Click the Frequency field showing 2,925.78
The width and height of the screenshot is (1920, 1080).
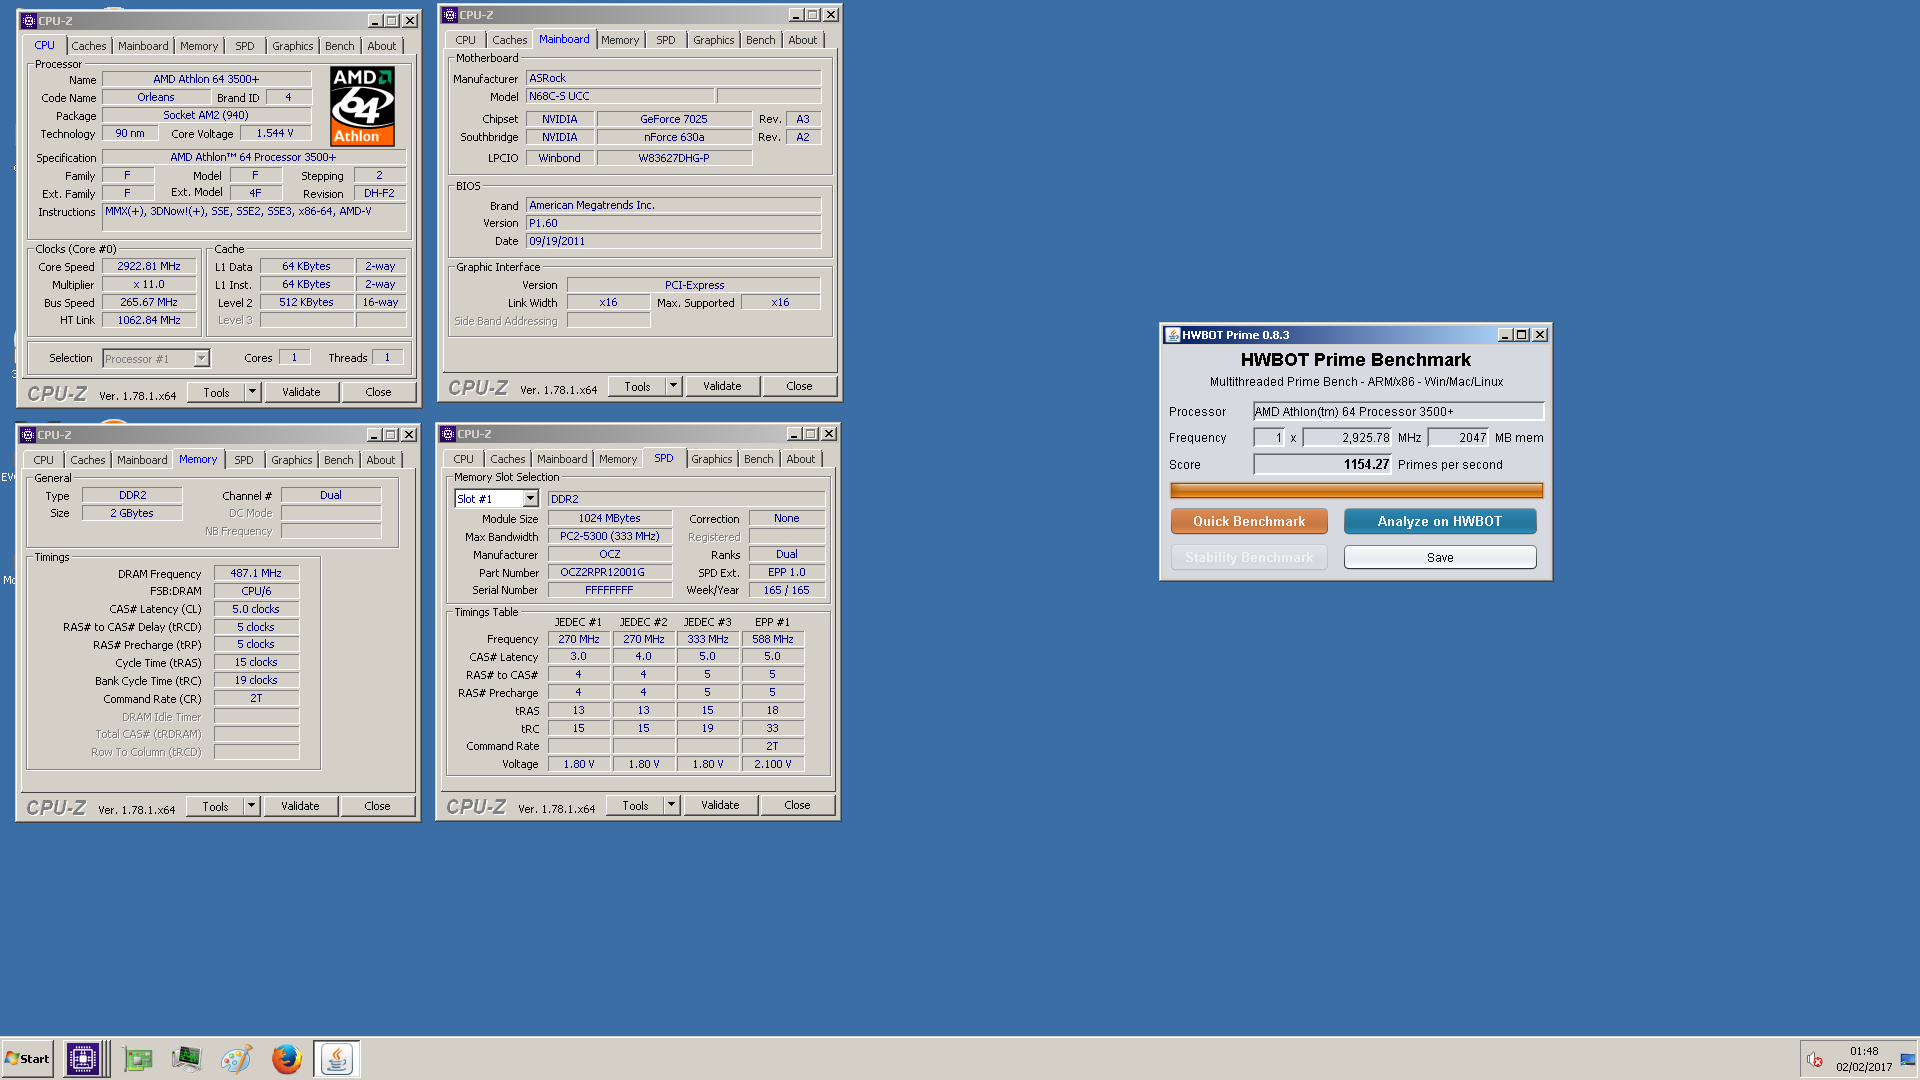[x=1348, y=437]
